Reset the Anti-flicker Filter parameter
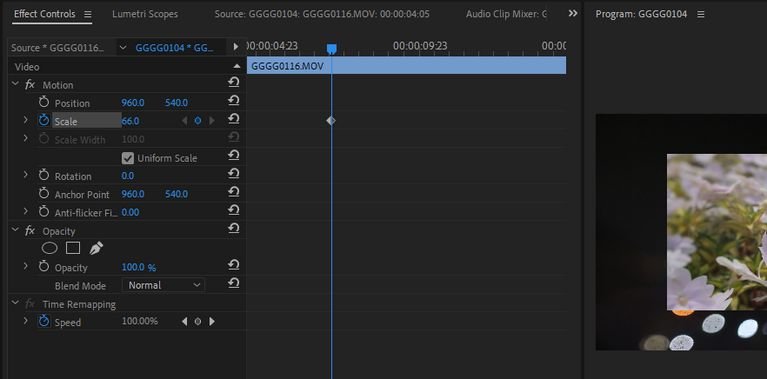The height and width of the screenshot is (379, 767). pos(234,210)
